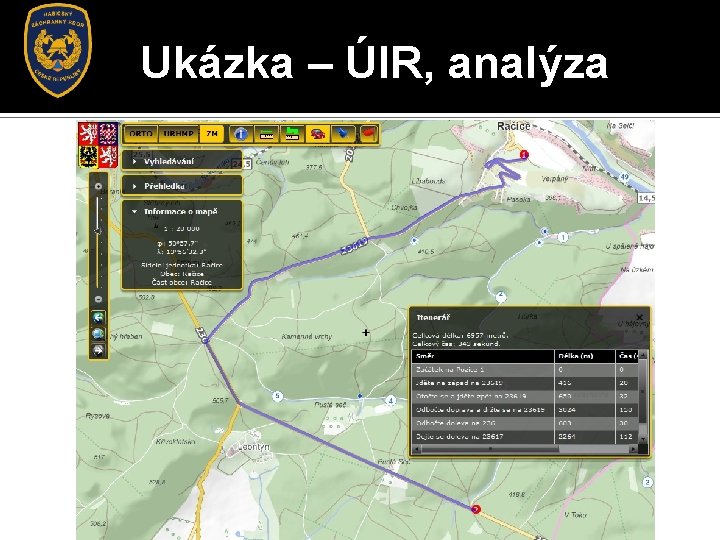Click the itinerary vertical scroll up arrow
This screenshot has width=720, height=540.
643,354
